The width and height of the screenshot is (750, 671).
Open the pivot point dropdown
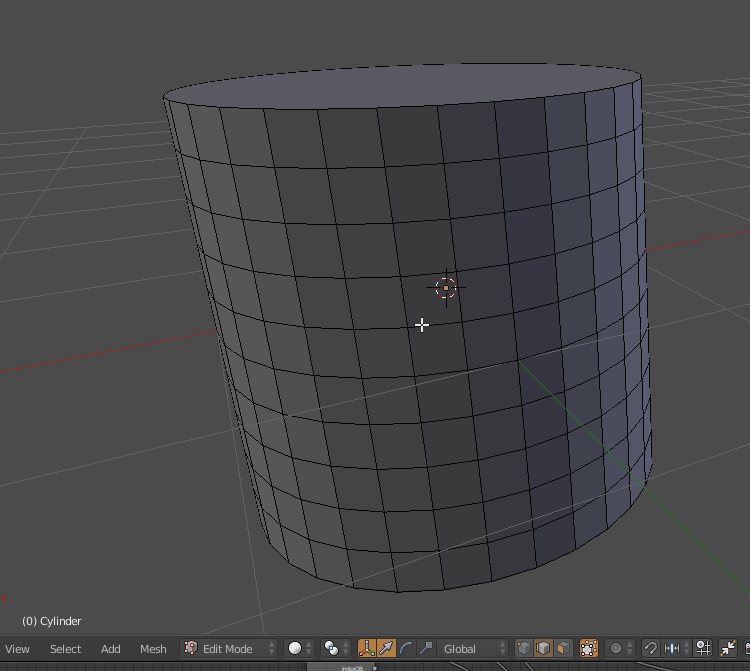[x=335, y=649]
